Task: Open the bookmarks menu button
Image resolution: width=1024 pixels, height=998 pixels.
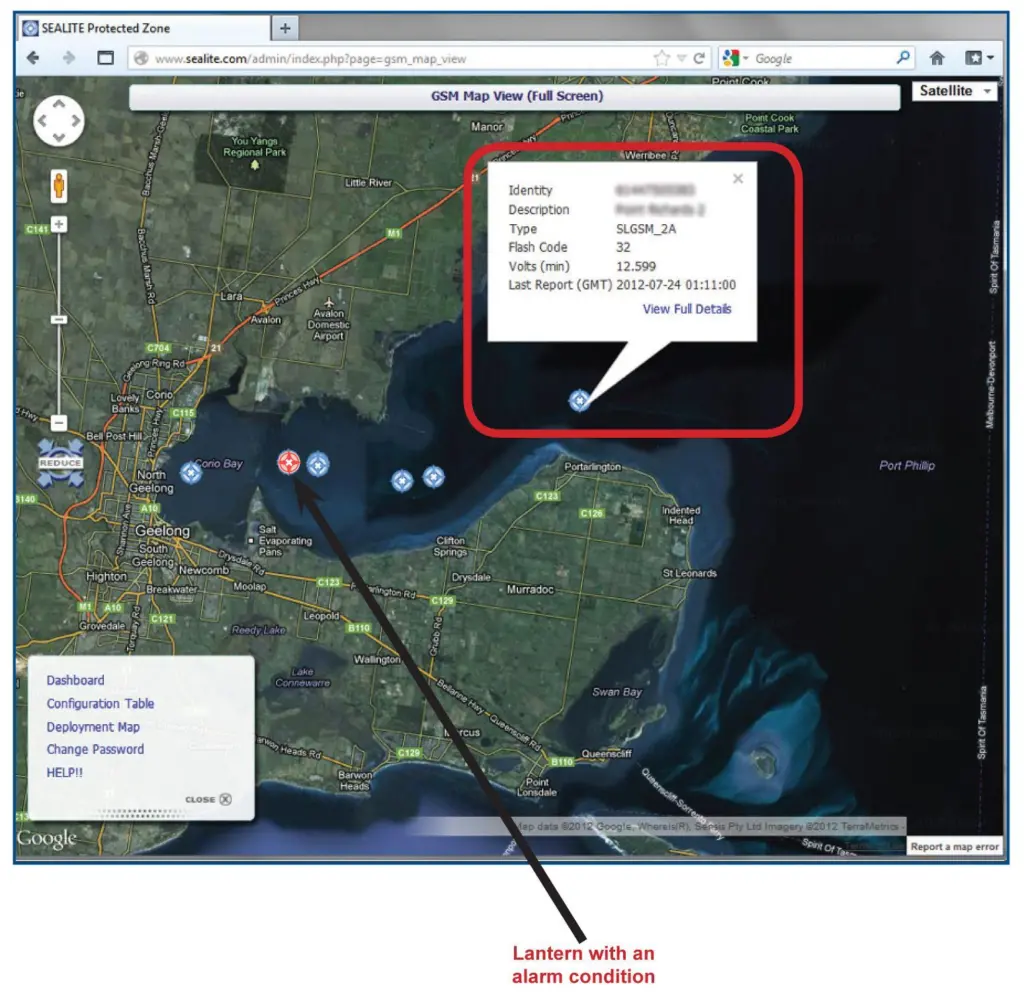Action: point(979,58)
